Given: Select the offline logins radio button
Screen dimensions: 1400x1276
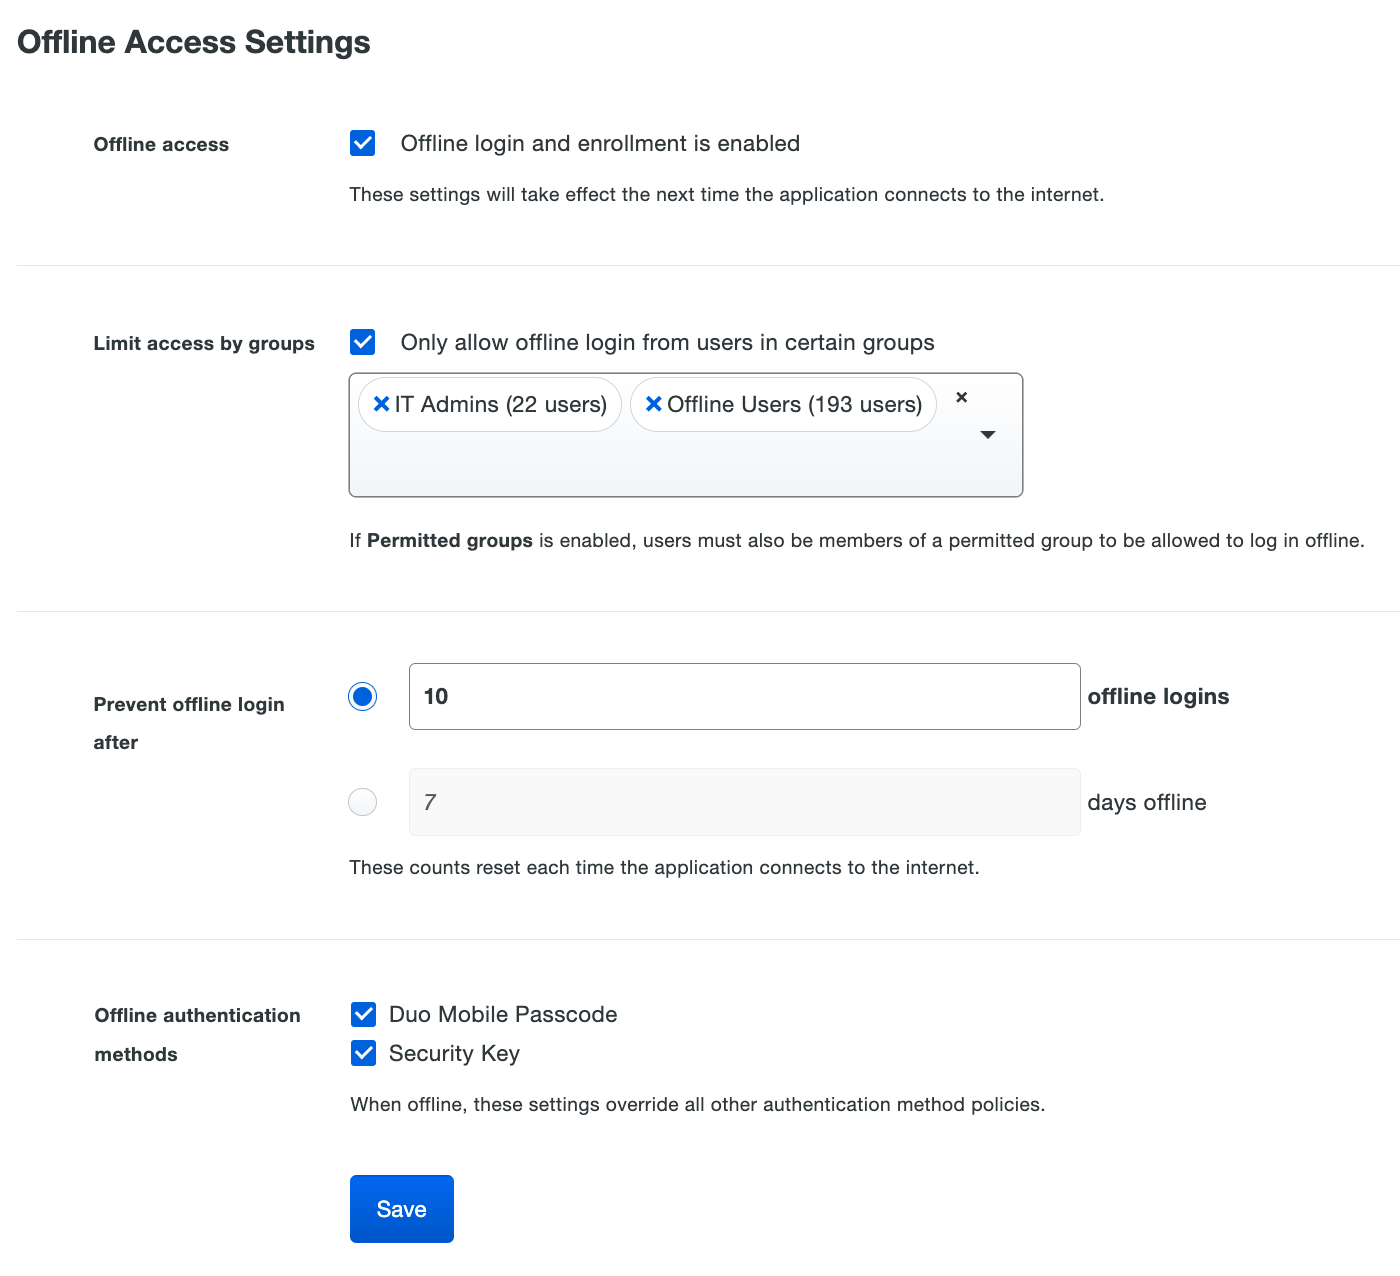Looking at the screenshot, I should (362, 696).
